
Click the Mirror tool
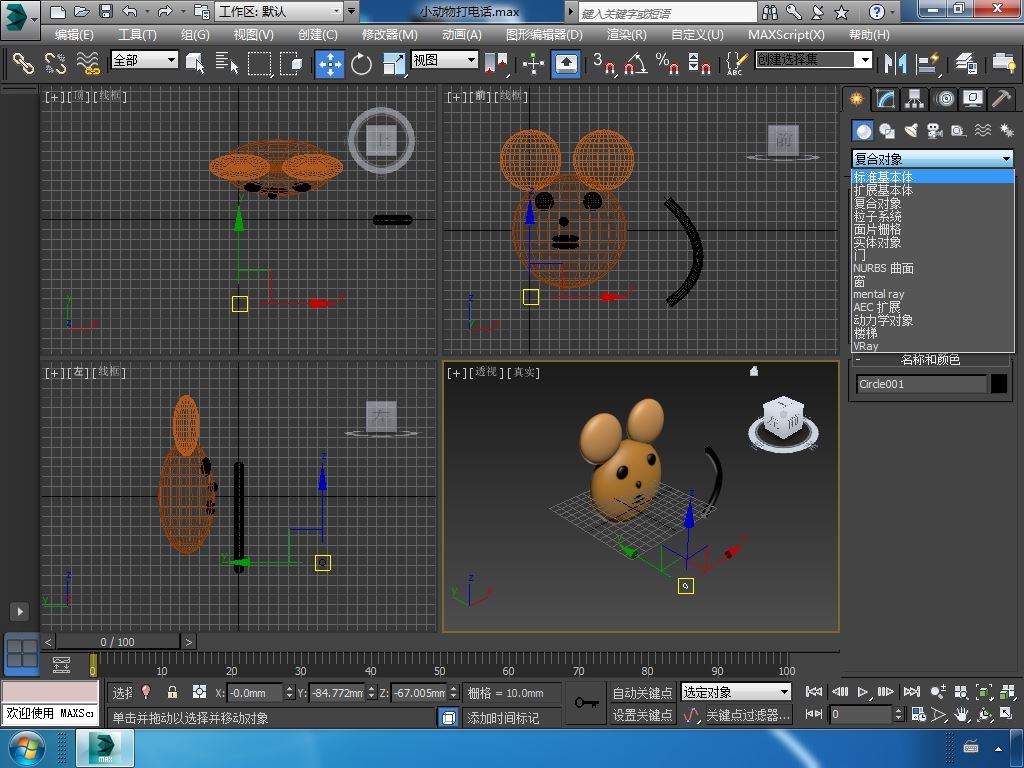(x=895, y=63)
